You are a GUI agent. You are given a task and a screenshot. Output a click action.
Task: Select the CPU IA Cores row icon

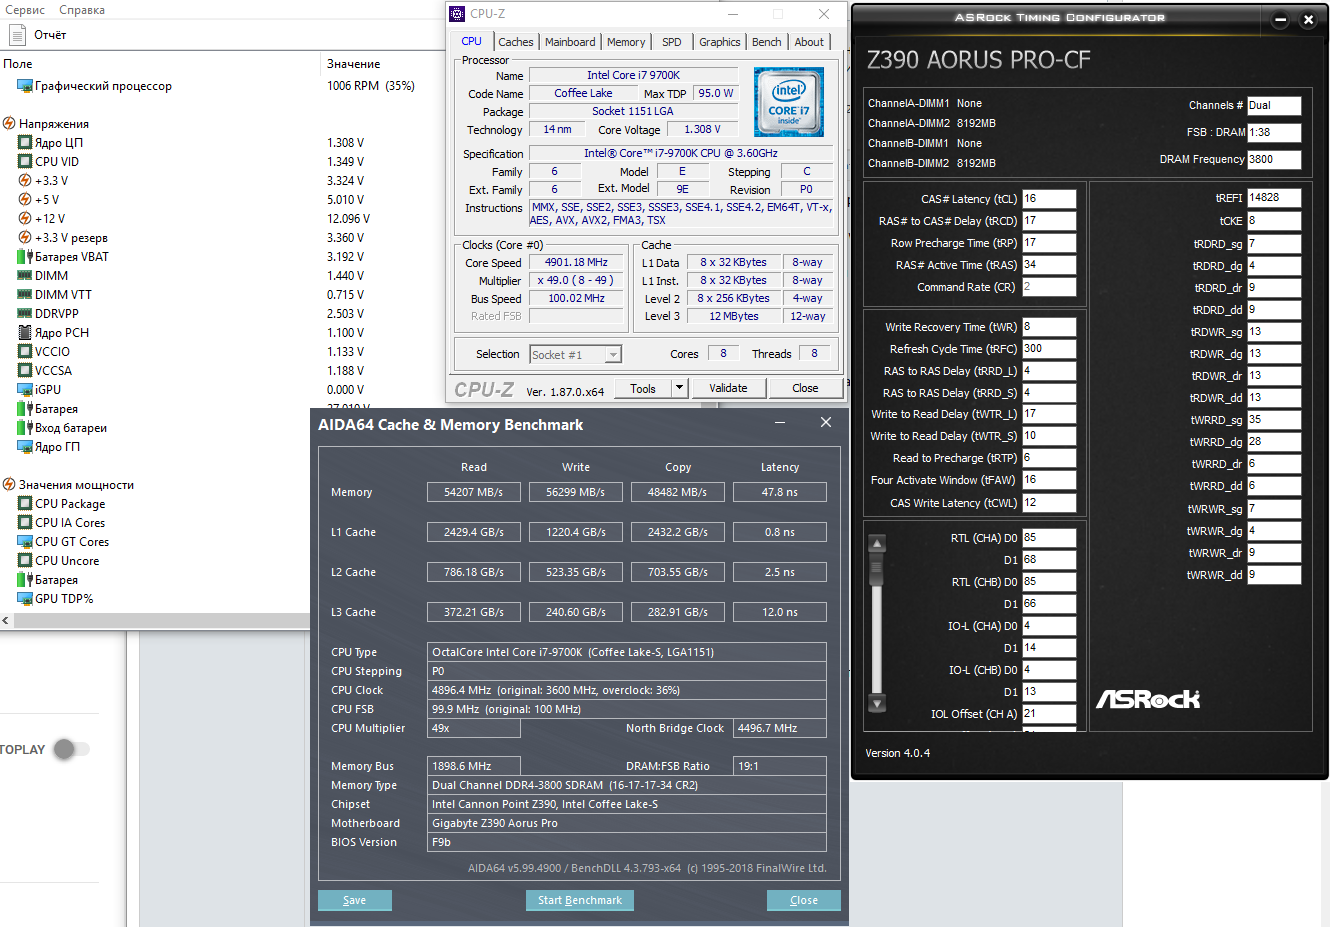[25, 523]
